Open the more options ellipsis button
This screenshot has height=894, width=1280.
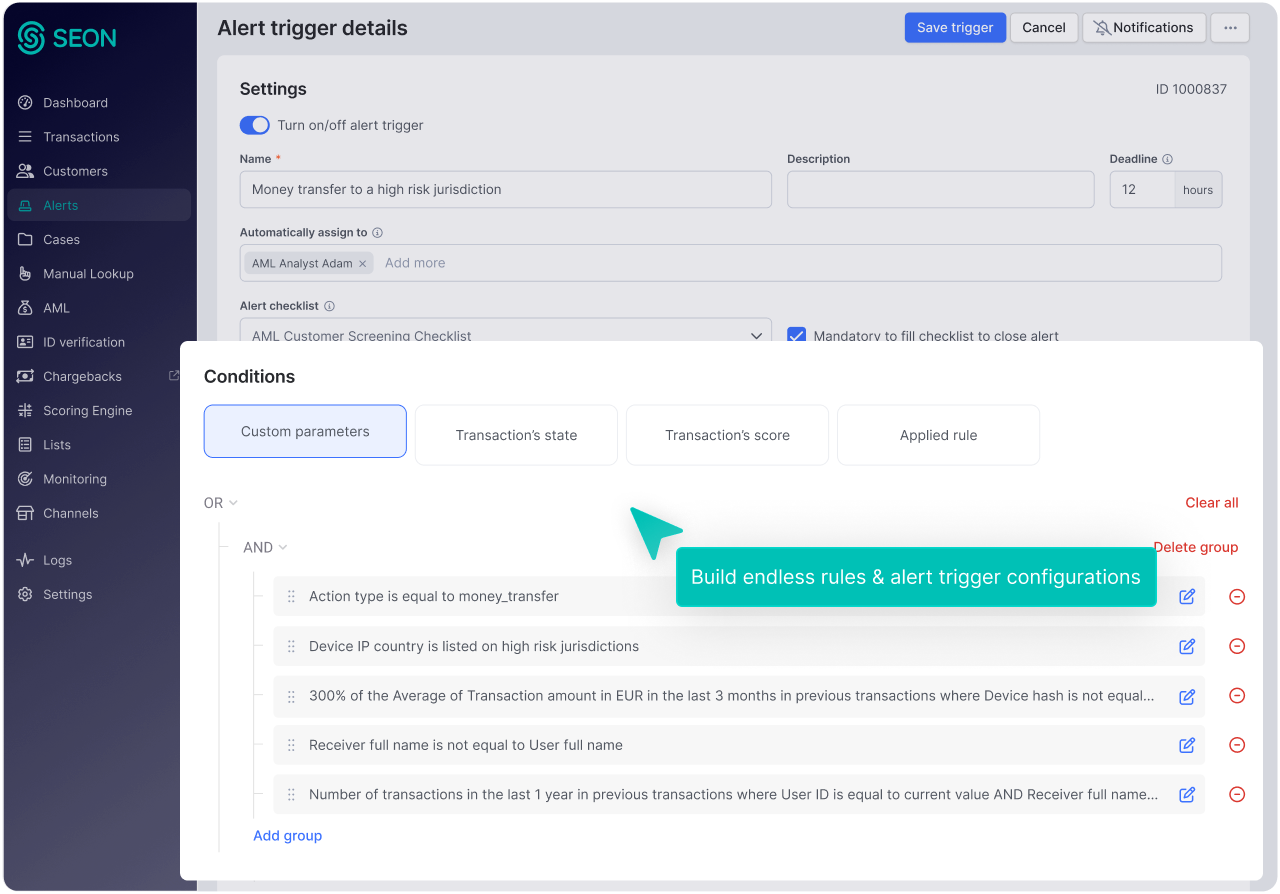click(1230, 28)
